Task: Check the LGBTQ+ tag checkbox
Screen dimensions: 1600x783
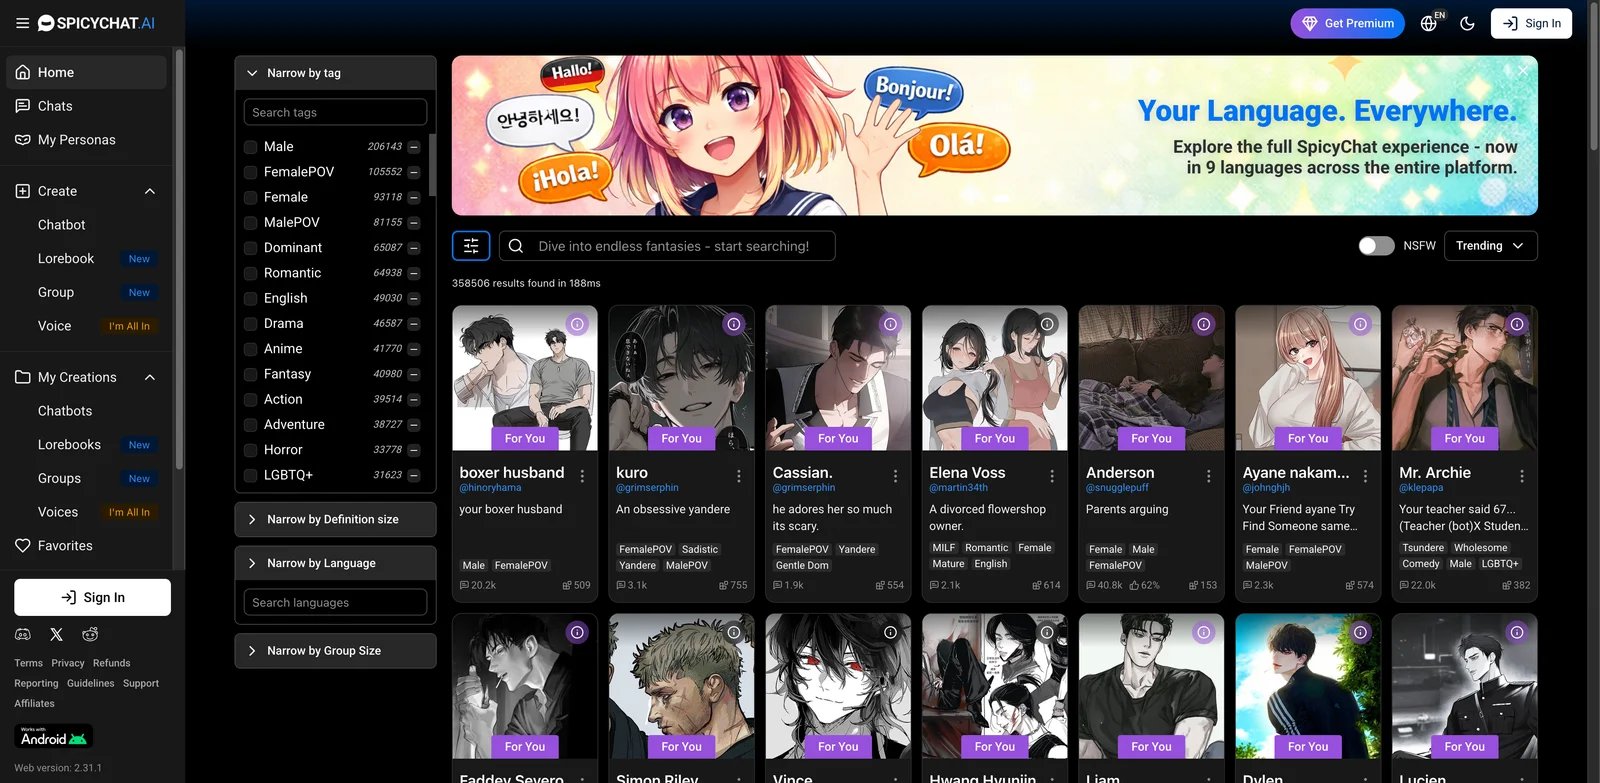Action: point(251,475)
